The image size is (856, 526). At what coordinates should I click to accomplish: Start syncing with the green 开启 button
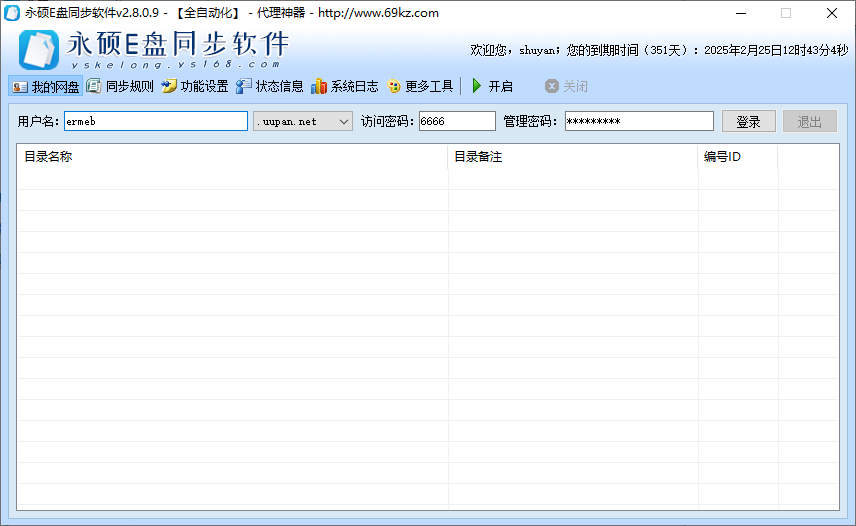(x=492, y=87)
